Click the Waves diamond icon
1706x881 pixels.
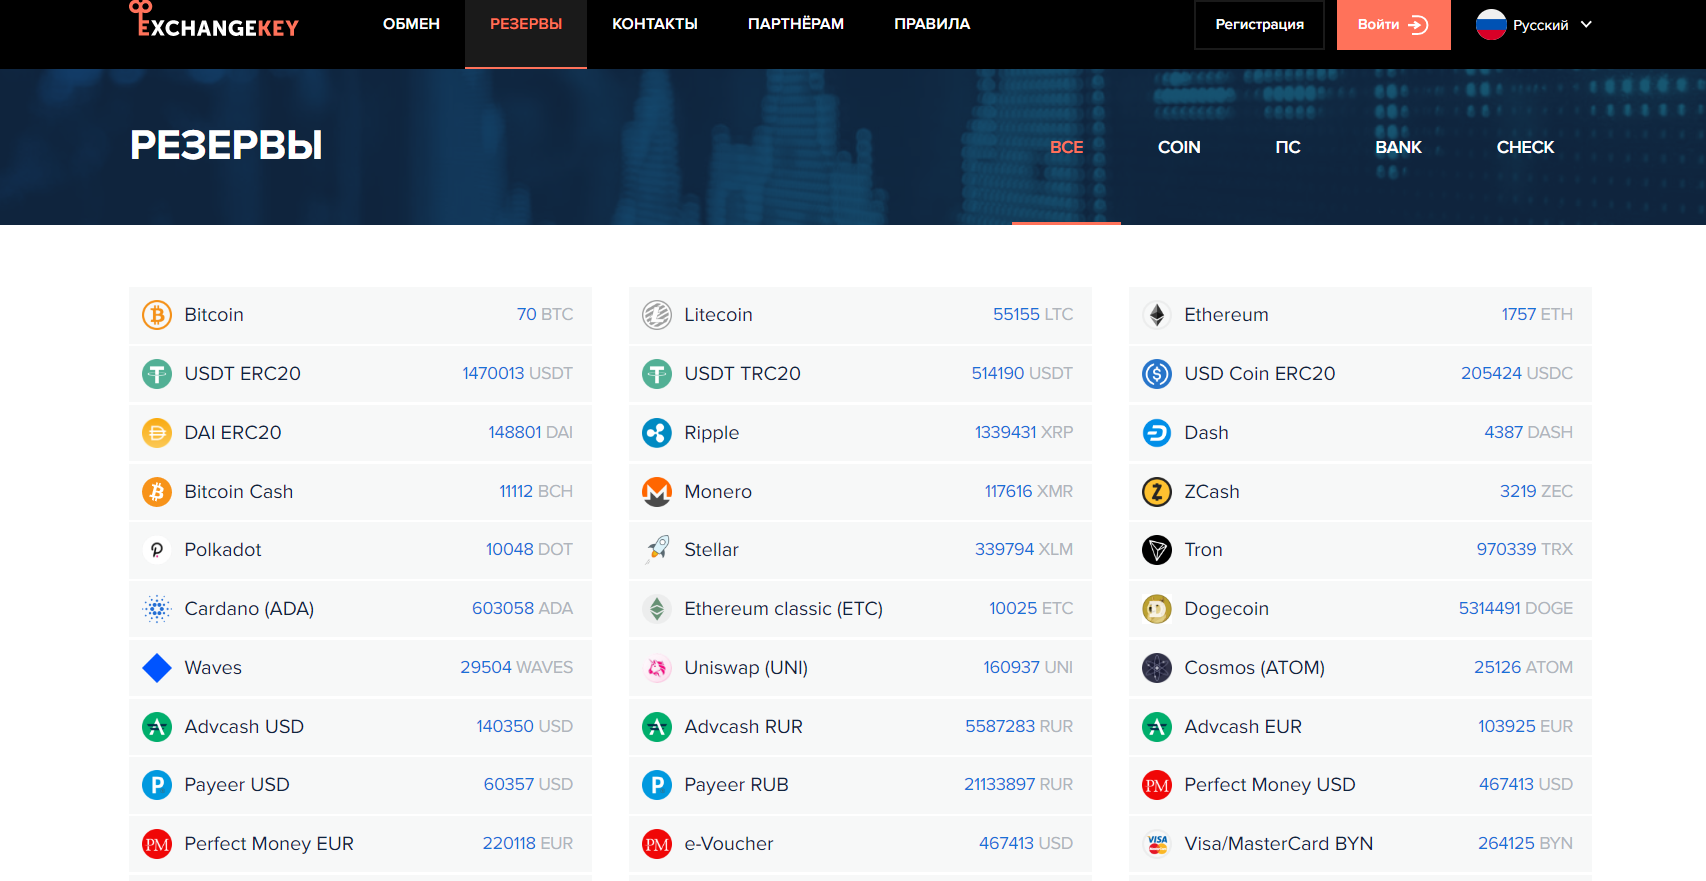[x=157, y=668]
